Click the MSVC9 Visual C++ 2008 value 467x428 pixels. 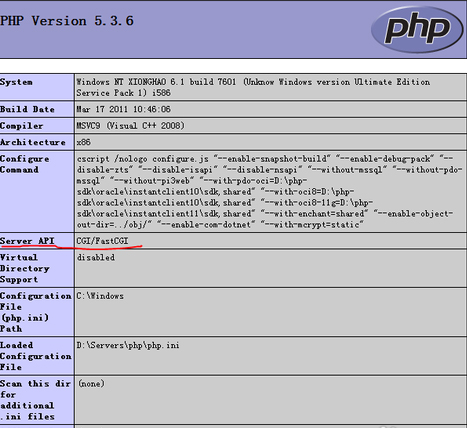click(x=130, y=126)
